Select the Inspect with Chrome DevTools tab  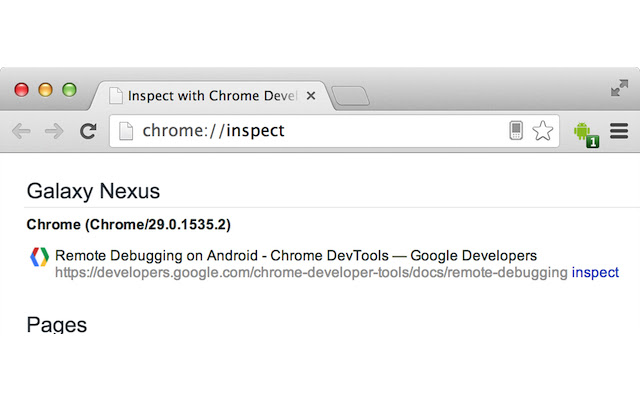(210, 96)
